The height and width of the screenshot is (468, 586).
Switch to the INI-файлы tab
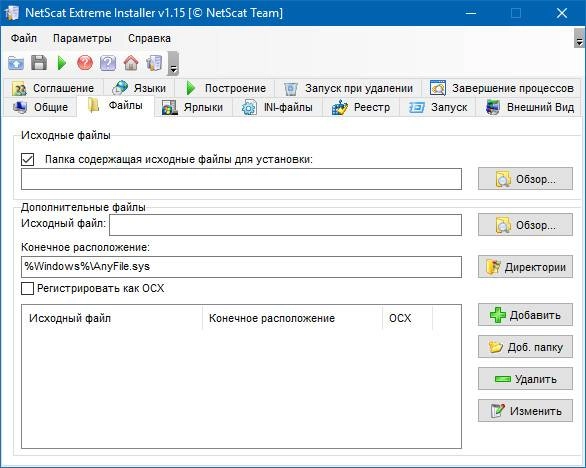277,107
